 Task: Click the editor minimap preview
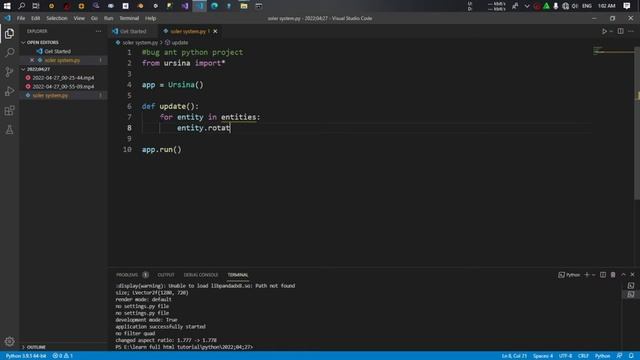[x=613, y=51]
